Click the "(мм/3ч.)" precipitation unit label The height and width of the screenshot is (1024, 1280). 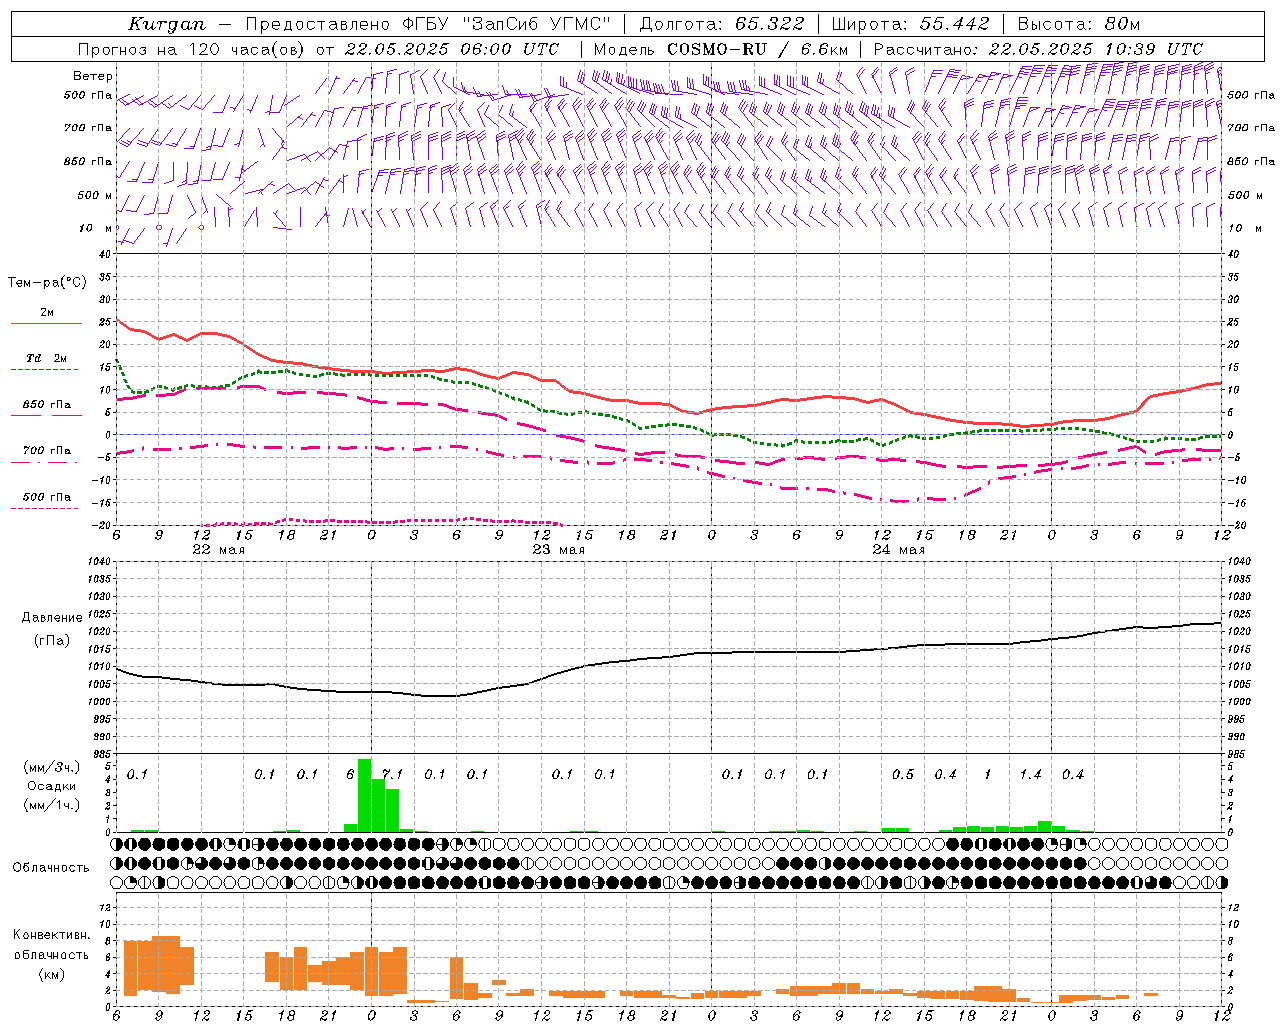pos(50,767)
